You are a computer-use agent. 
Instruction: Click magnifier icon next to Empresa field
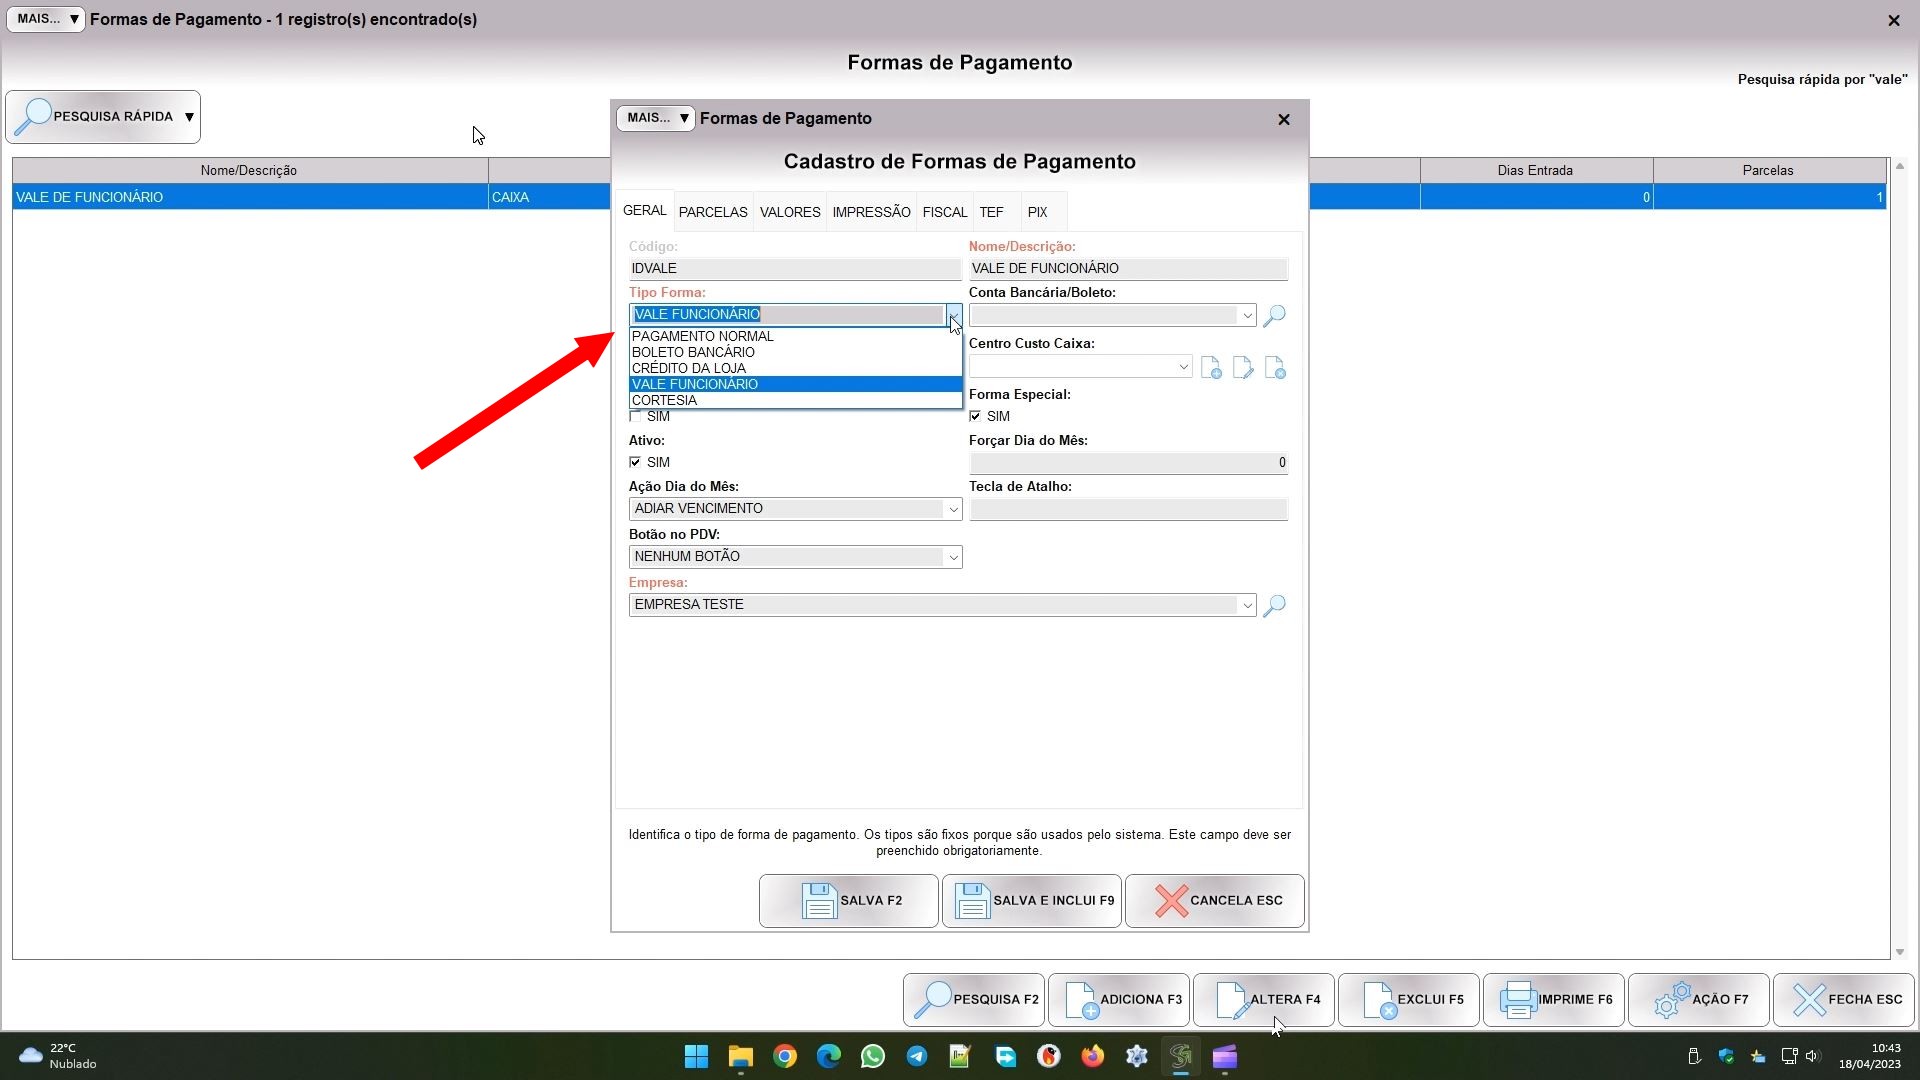click(1274, 606)
